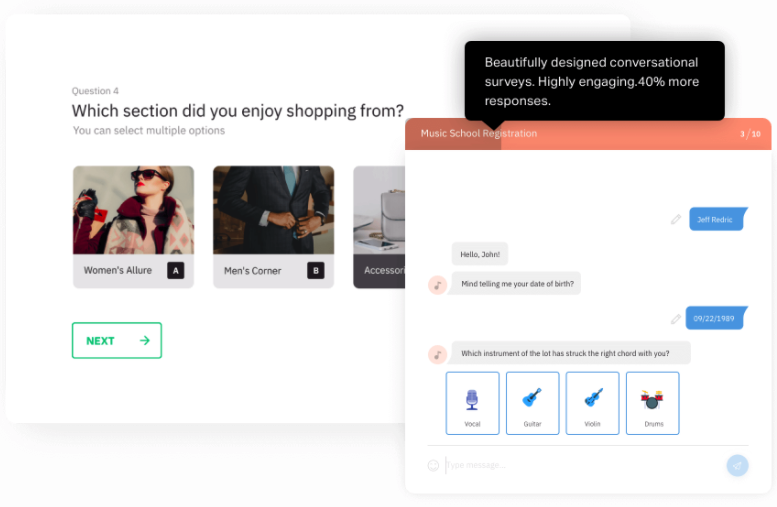
Task: Check the Men's Corner option B
Action: pos(316,270)
